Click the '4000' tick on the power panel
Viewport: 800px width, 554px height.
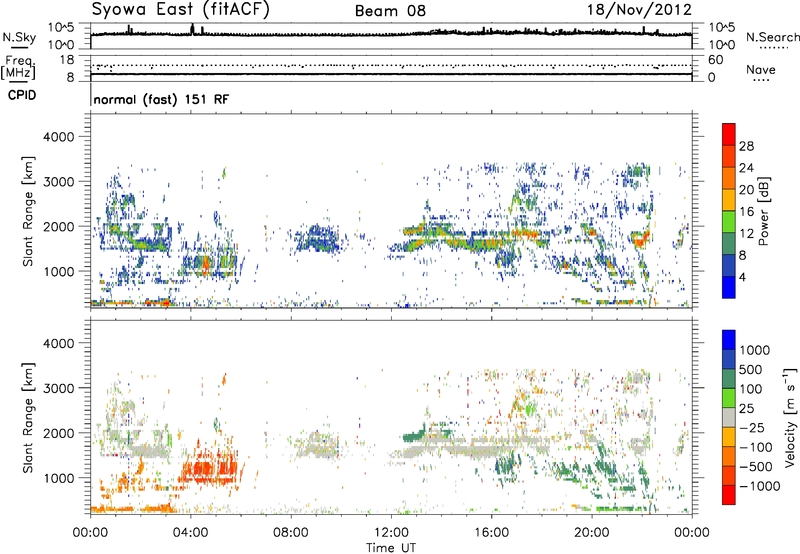click(58, 137)
